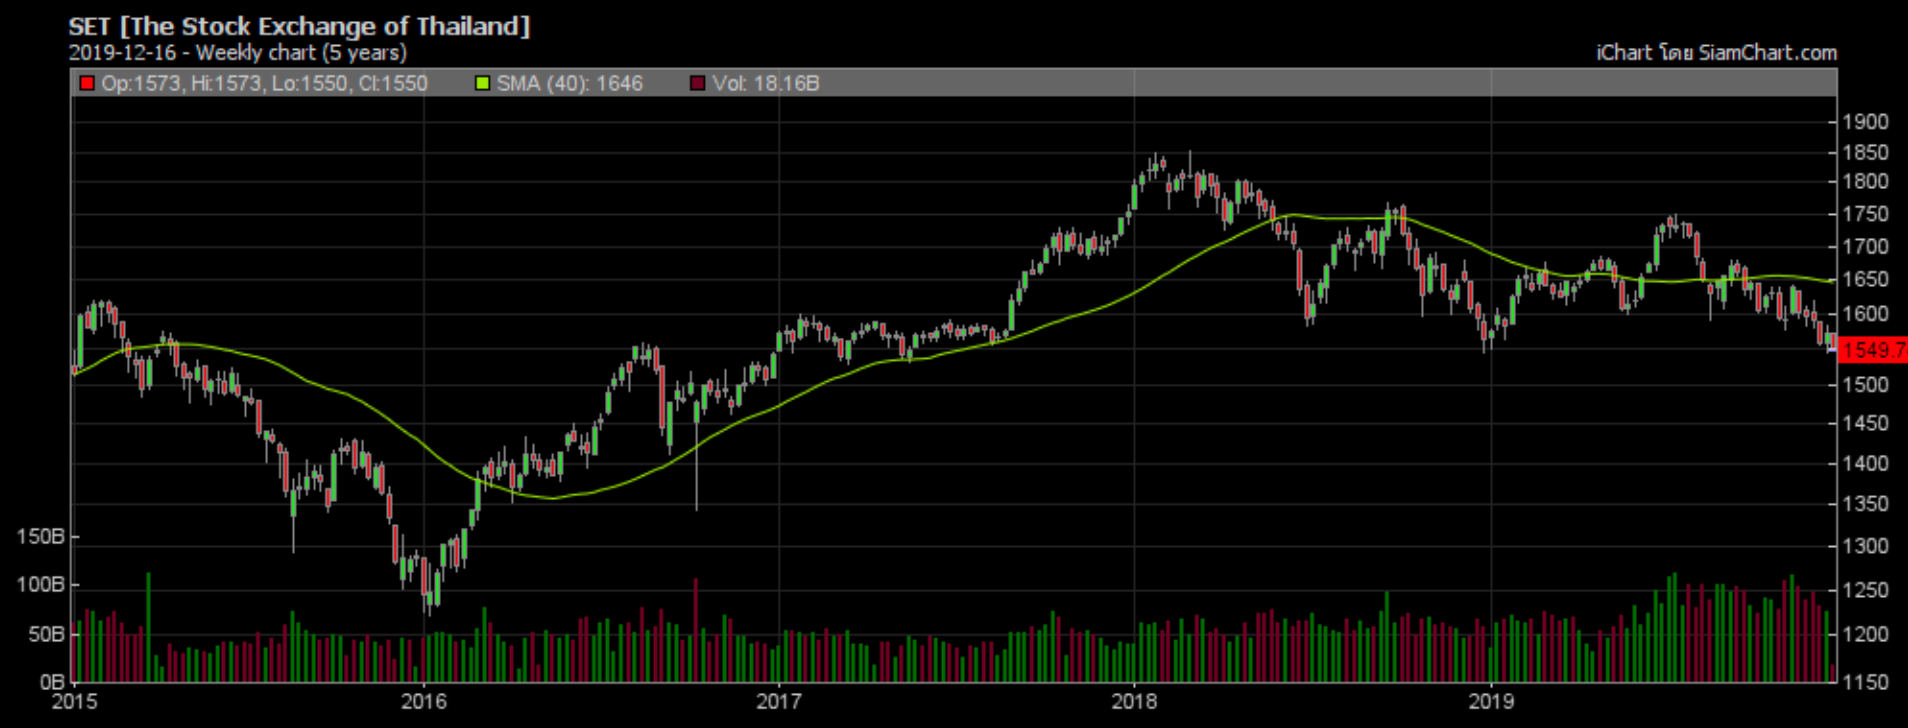Click the '2019-12-16 - Weekly chart (5 years)' subtitle
The height and width of the screenshot is (728, 1908).
coord(238,53)
